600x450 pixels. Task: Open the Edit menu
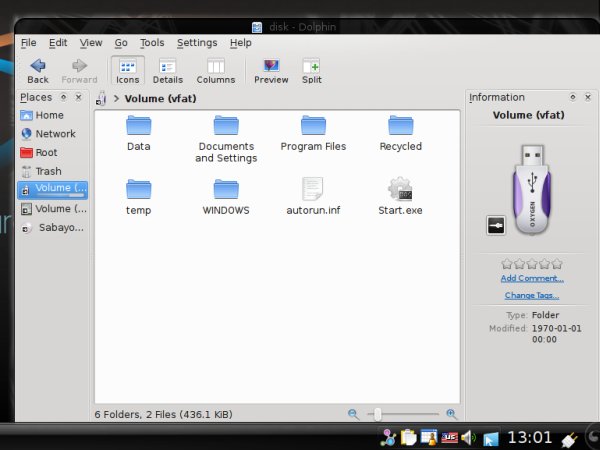58,42
